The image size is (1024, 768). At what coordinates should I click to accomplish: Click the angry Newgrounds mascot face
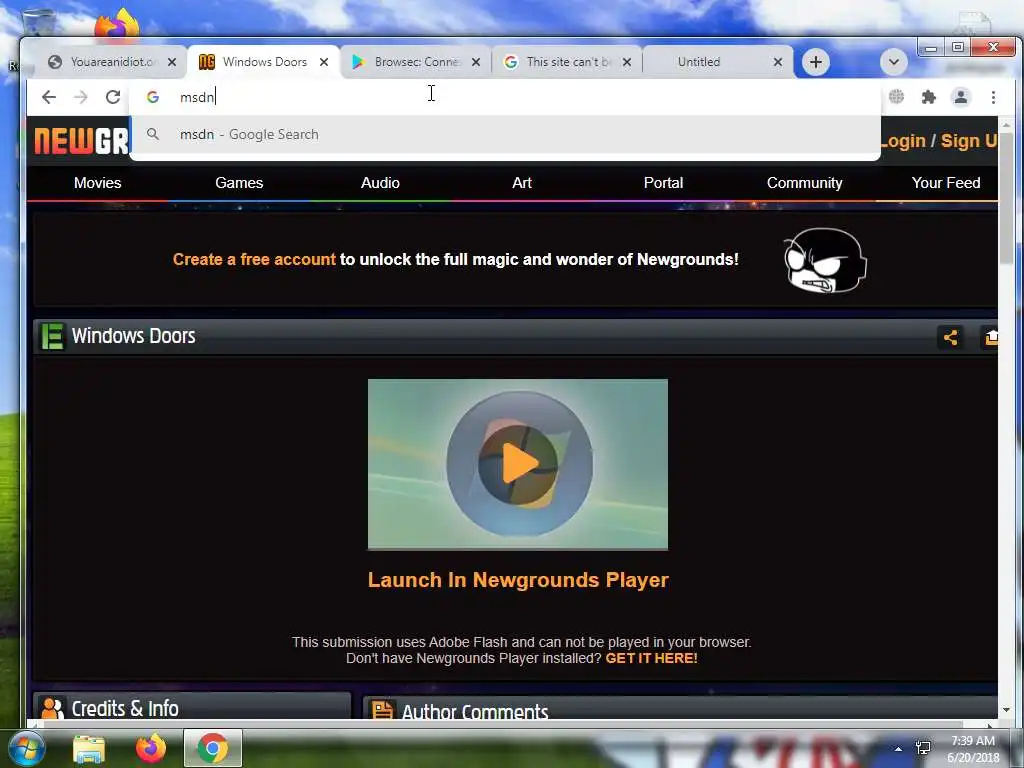(825, 261)
